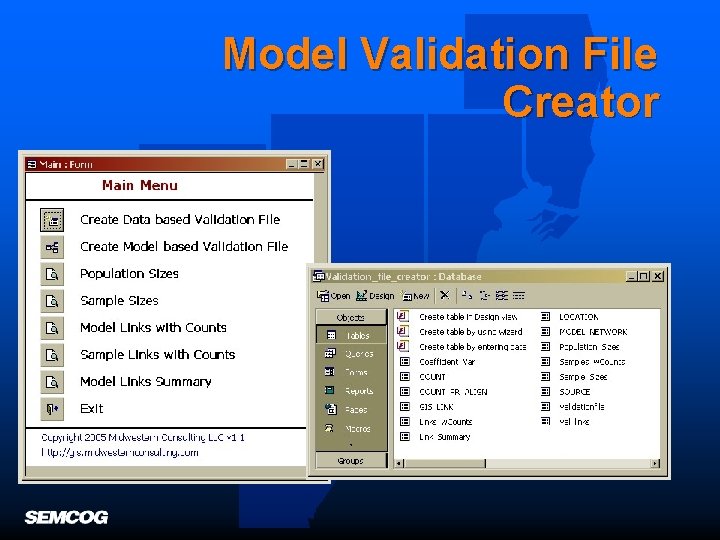Viewport: 720px width, 540px height.
Task: Open Model Links with Counts preview icon
Action: pyautogui.click(x=52, y=328)
